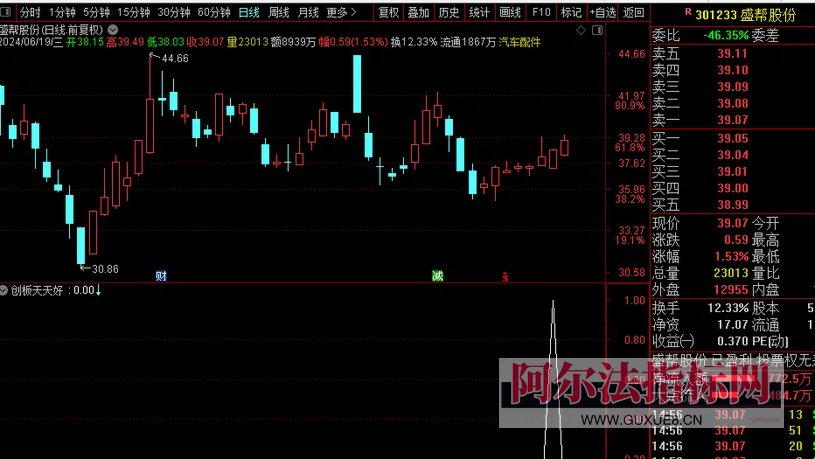Click the 净资 value 17.07

[x=732, y=325]
